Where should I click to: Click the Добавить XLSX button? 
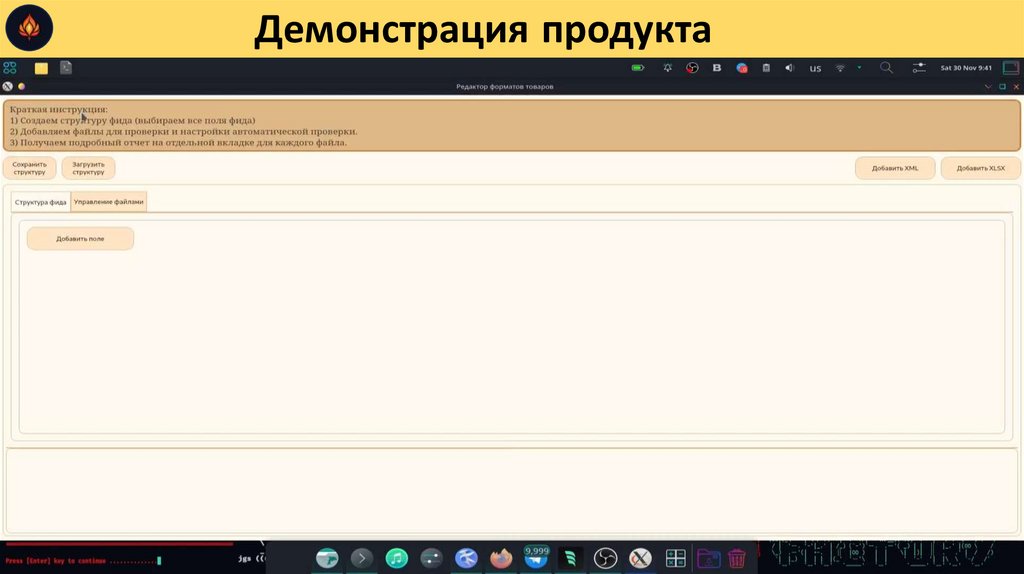point(980,168)
